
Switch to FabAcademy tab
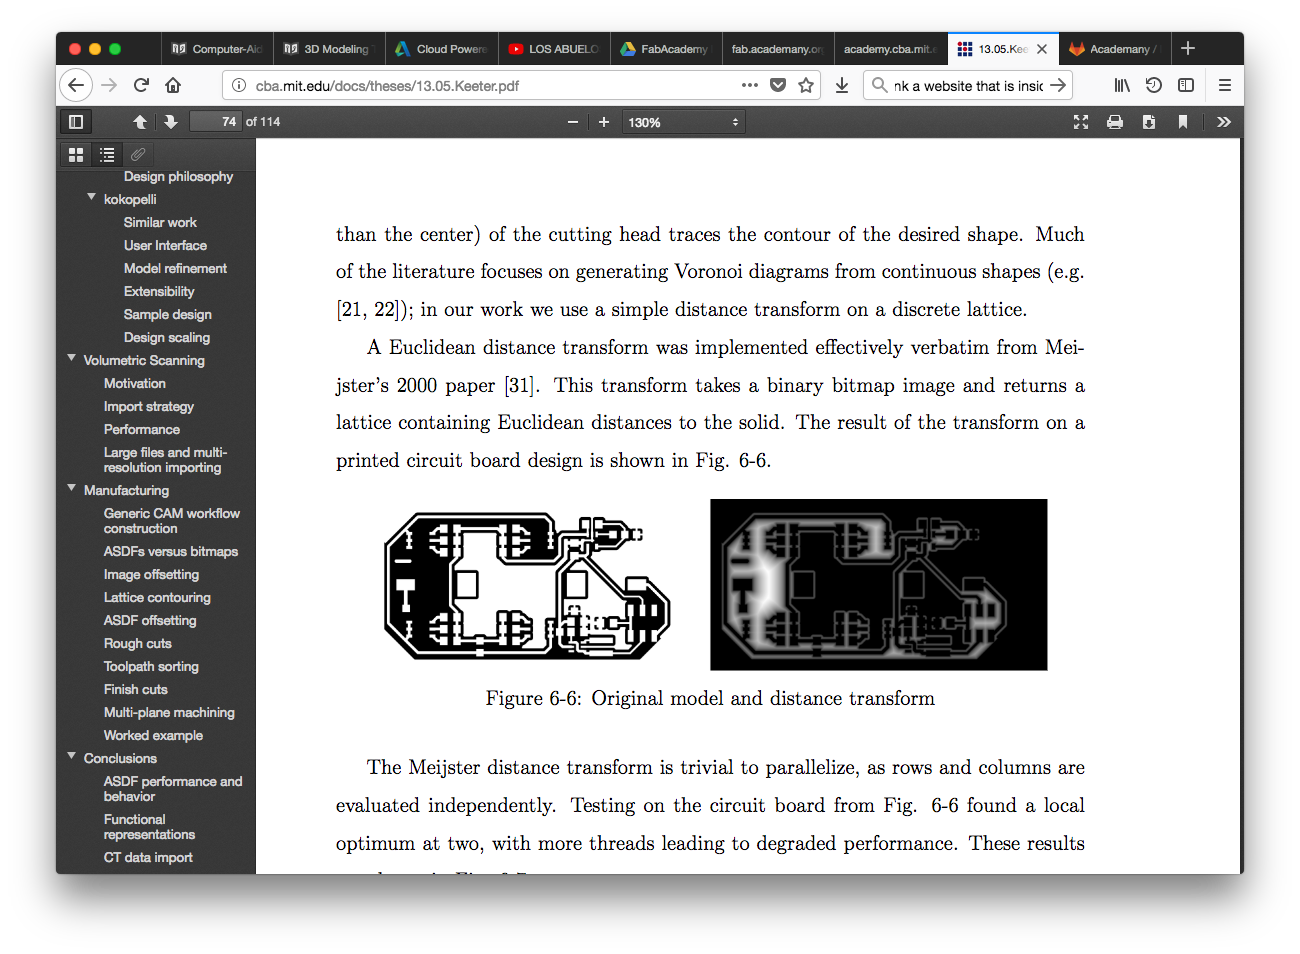[665, 48]
